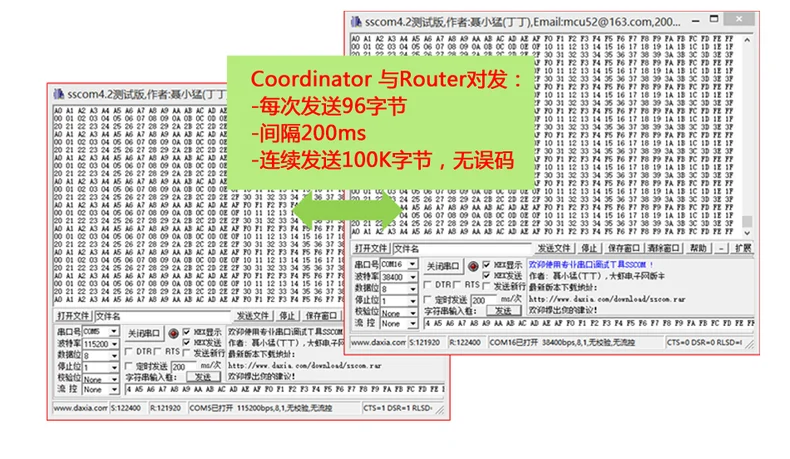Click the red port indicator in COM5 window
This screenshot has height=459, width=790.
click(x=173, y=333)
